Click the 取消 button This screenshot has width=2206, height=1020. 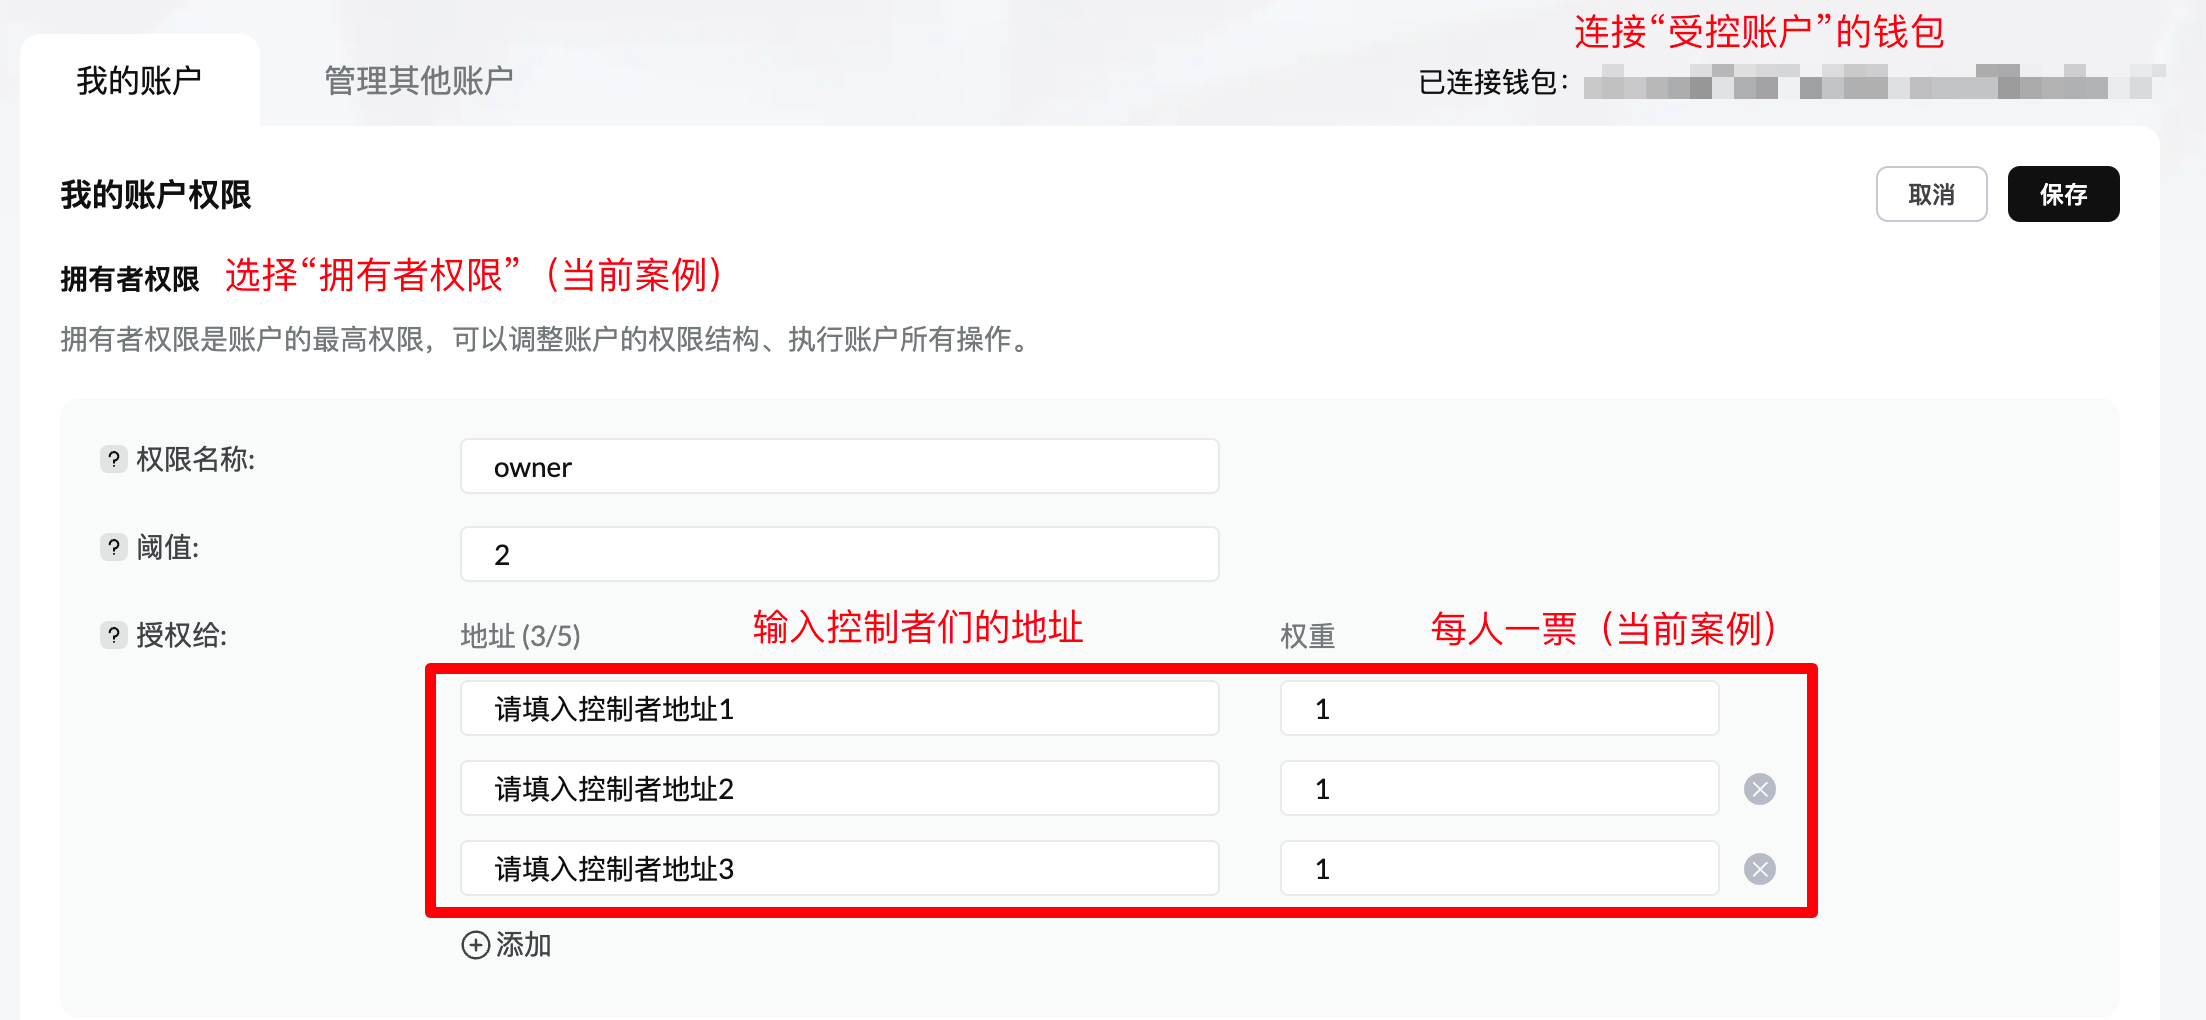pos(1931,194)
